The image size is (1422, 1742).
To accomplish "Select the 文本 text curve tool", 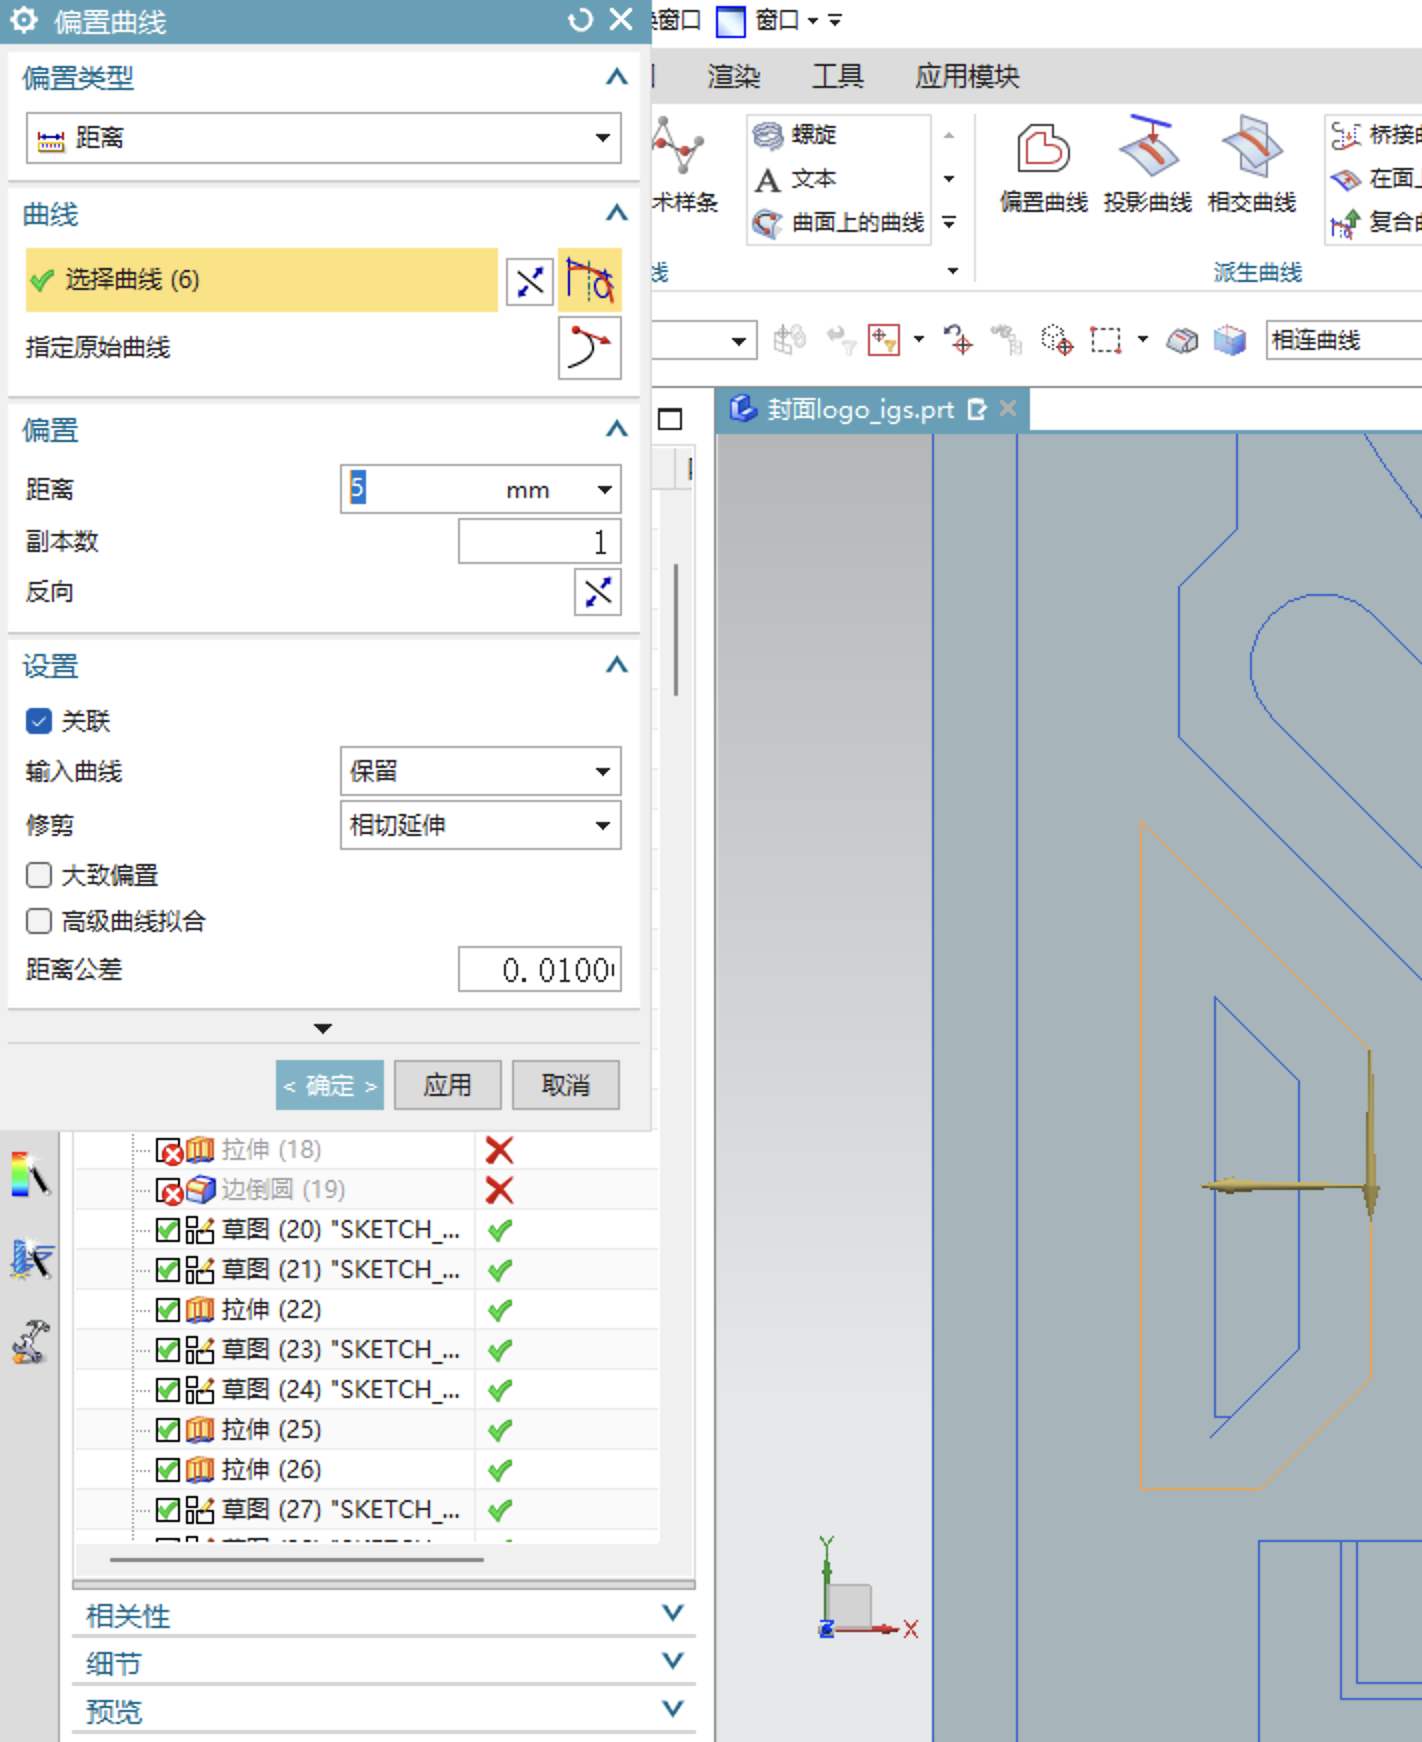I will pos(796,179).
